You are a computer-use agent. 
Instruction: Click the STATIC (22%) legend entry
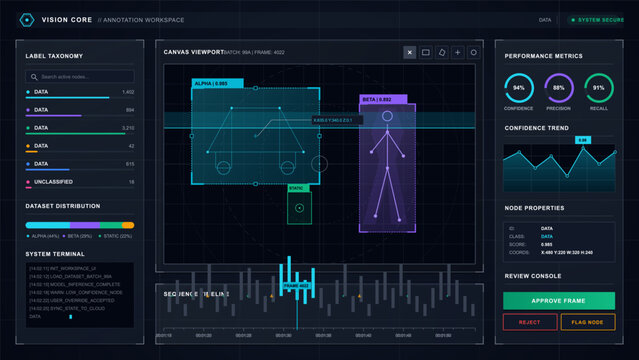[x=115, y=236]
